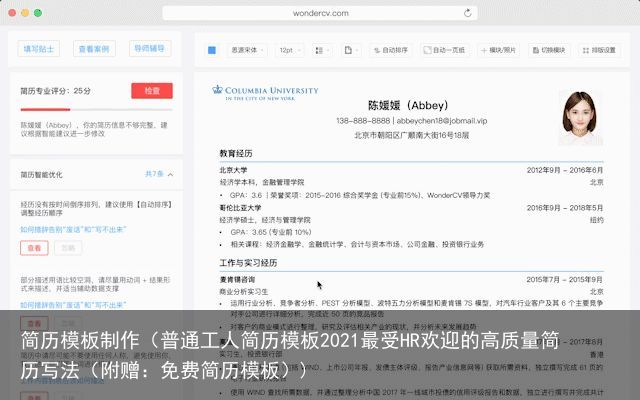The image size is (640, 400).
Task: Click 自动排序 auto-sort toolbar button
Action: pos(391,50)
